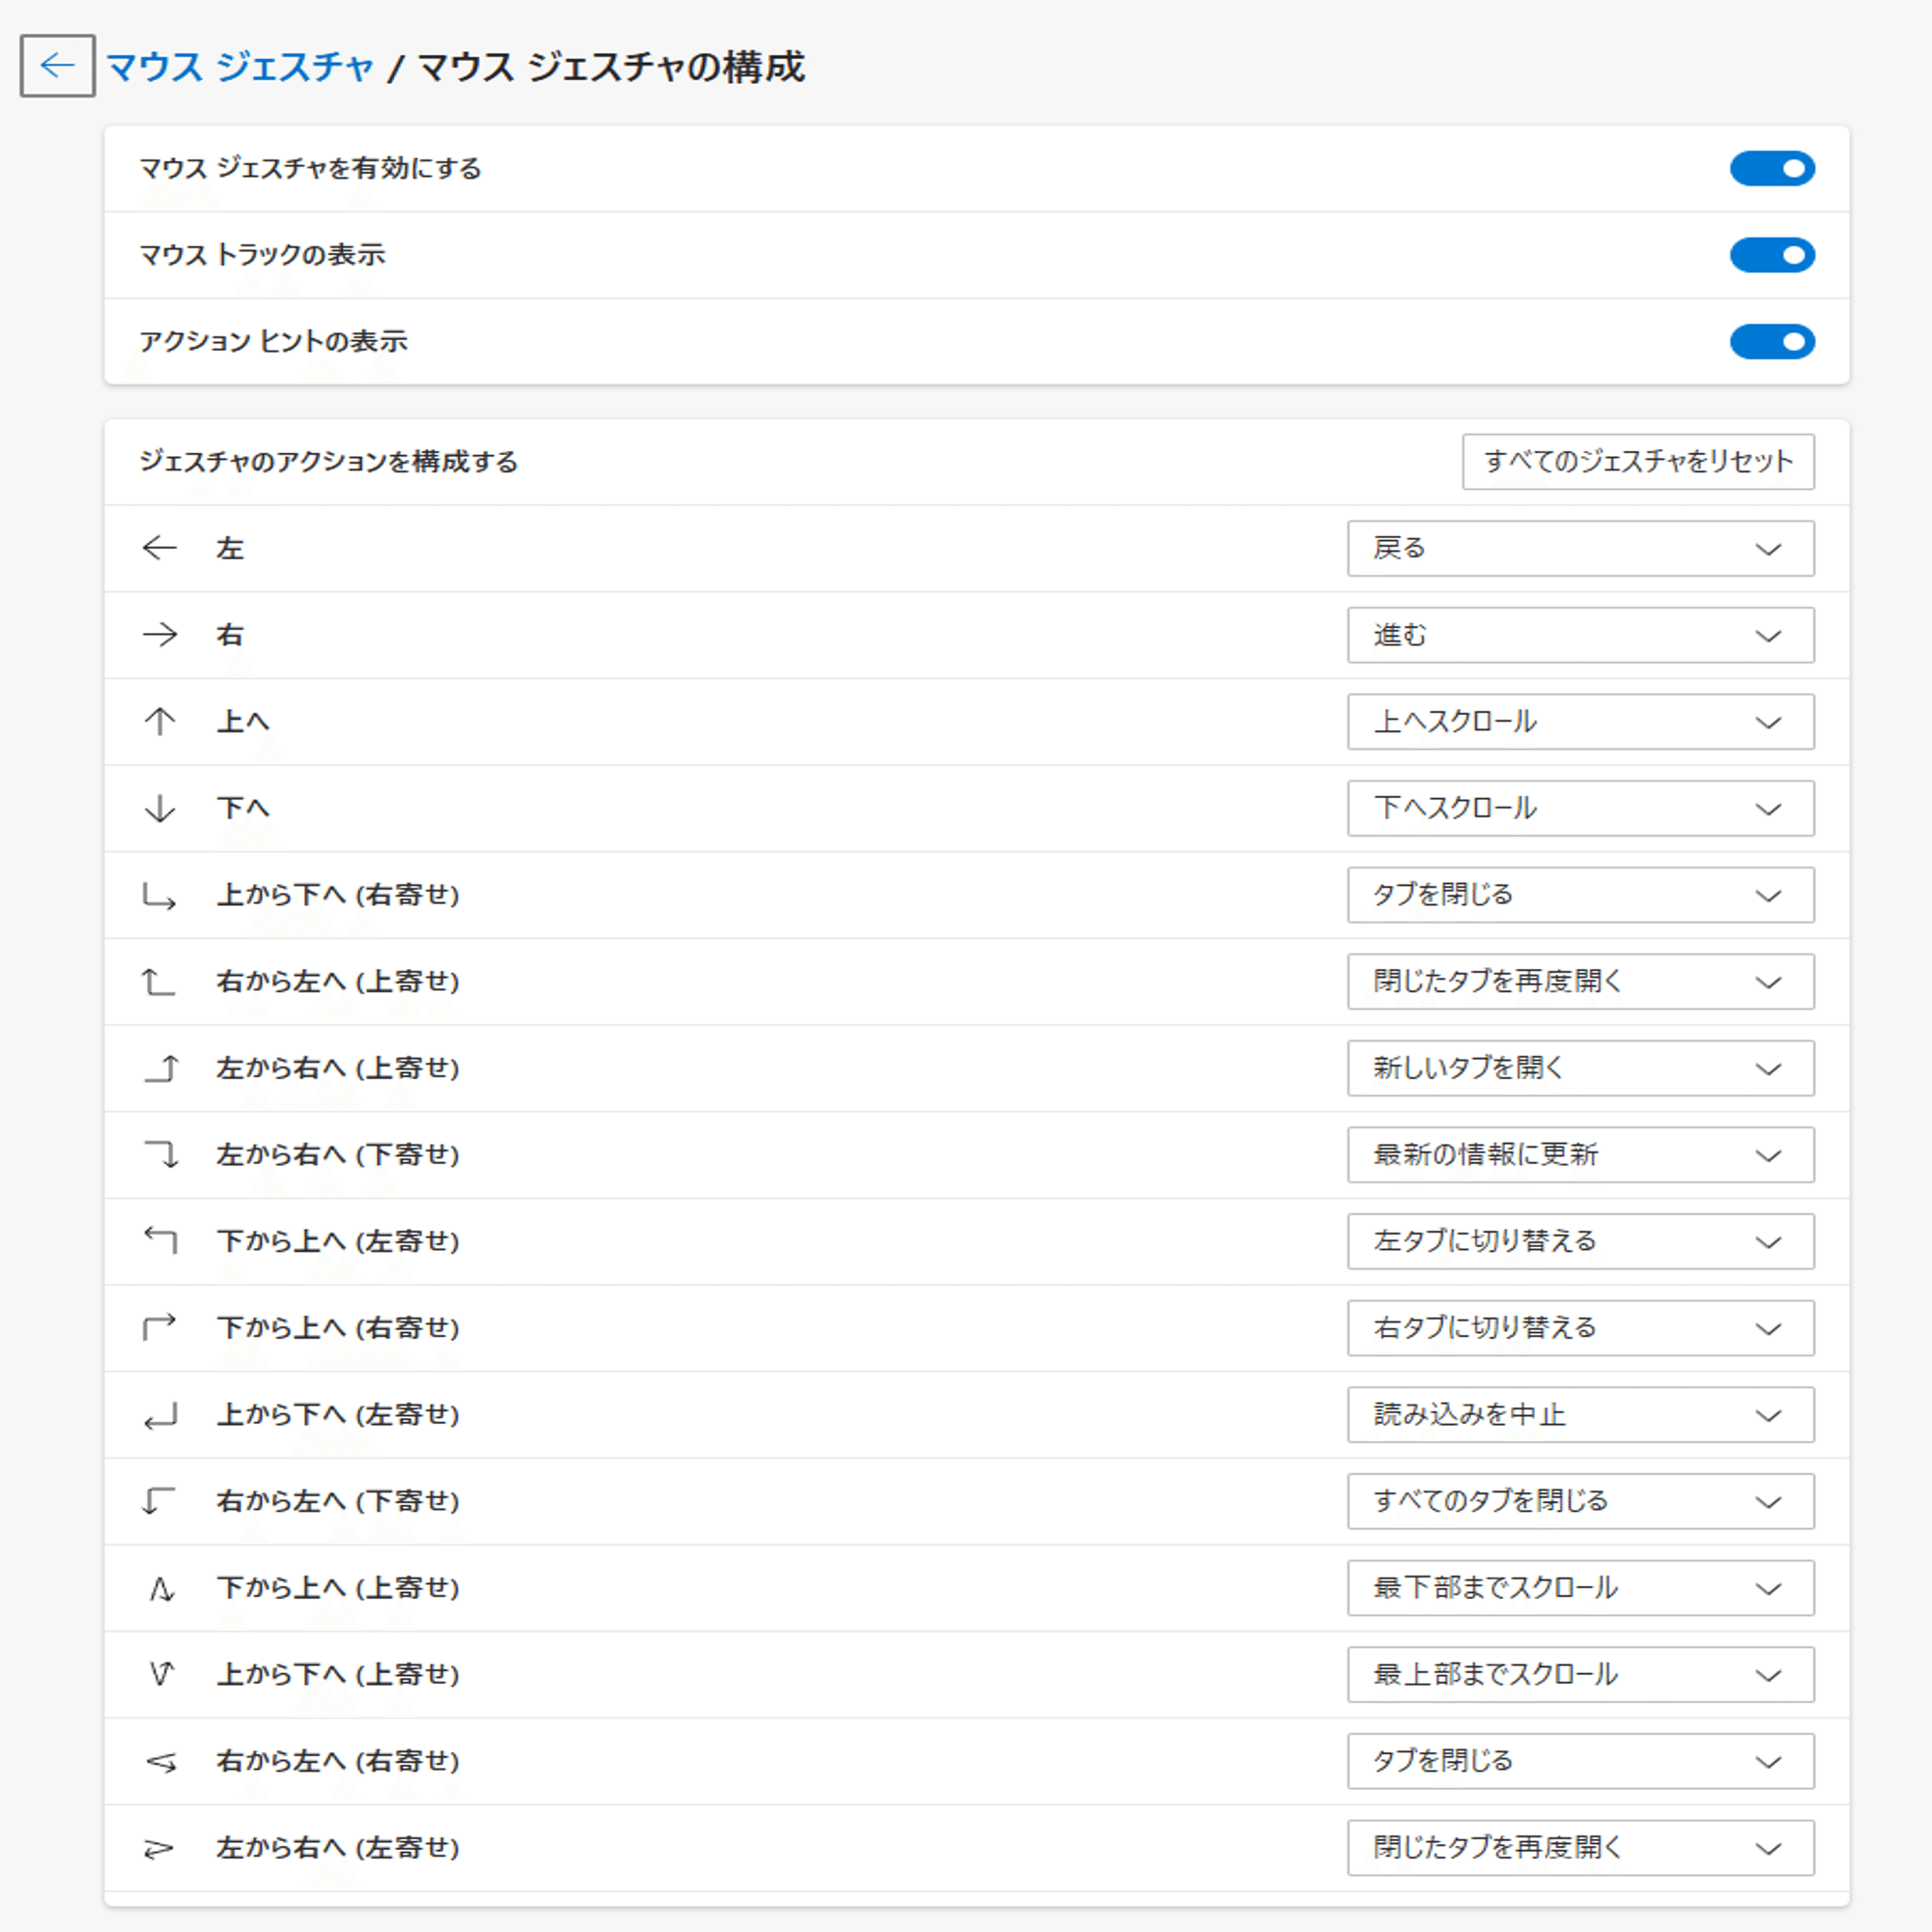Image resolution: width=1932 pixels, height=1932 pixels.
Task: Click the up arrow gesture icon
Action: coord(159,721)
